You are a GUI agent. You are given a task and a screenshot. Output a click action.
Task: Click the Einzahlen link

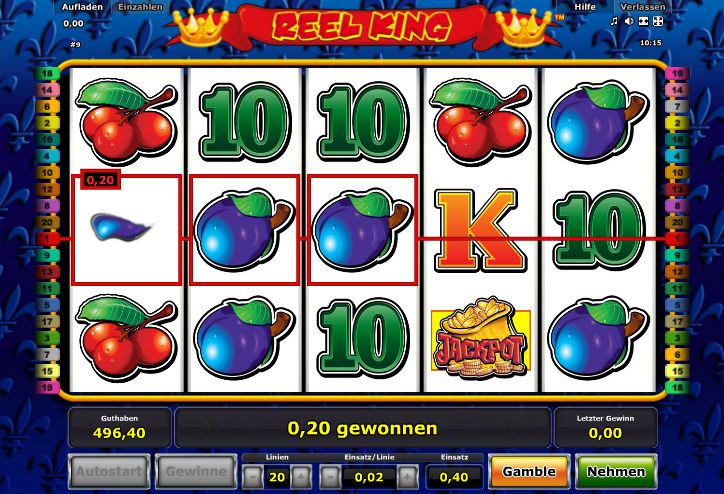[x=140, y=7]
